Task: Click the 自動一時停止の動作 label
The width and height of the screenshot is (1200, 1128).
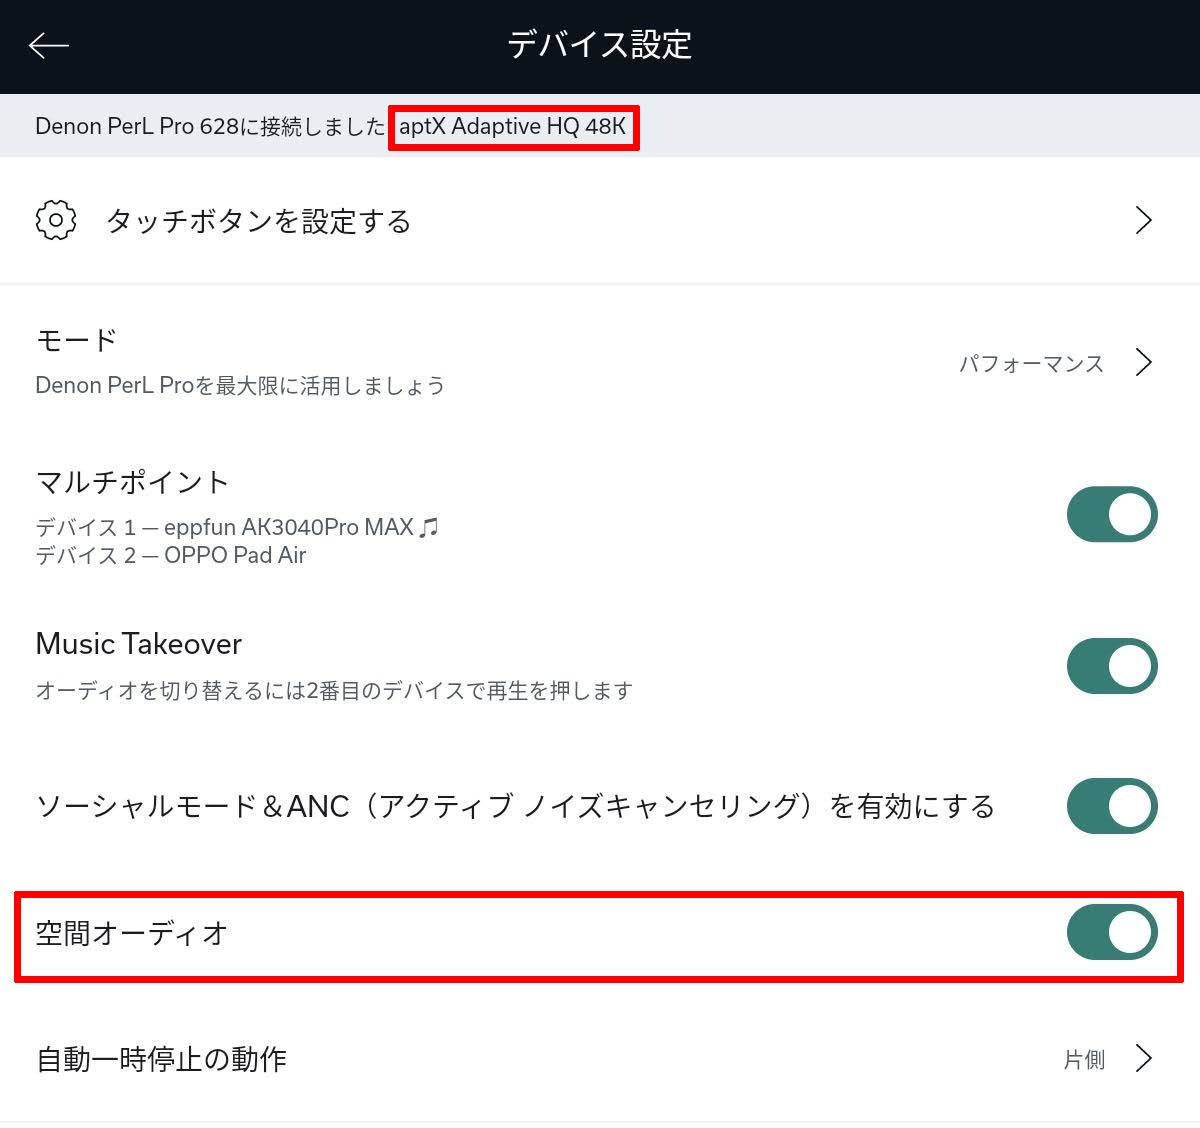Action: pos(162,1059)
